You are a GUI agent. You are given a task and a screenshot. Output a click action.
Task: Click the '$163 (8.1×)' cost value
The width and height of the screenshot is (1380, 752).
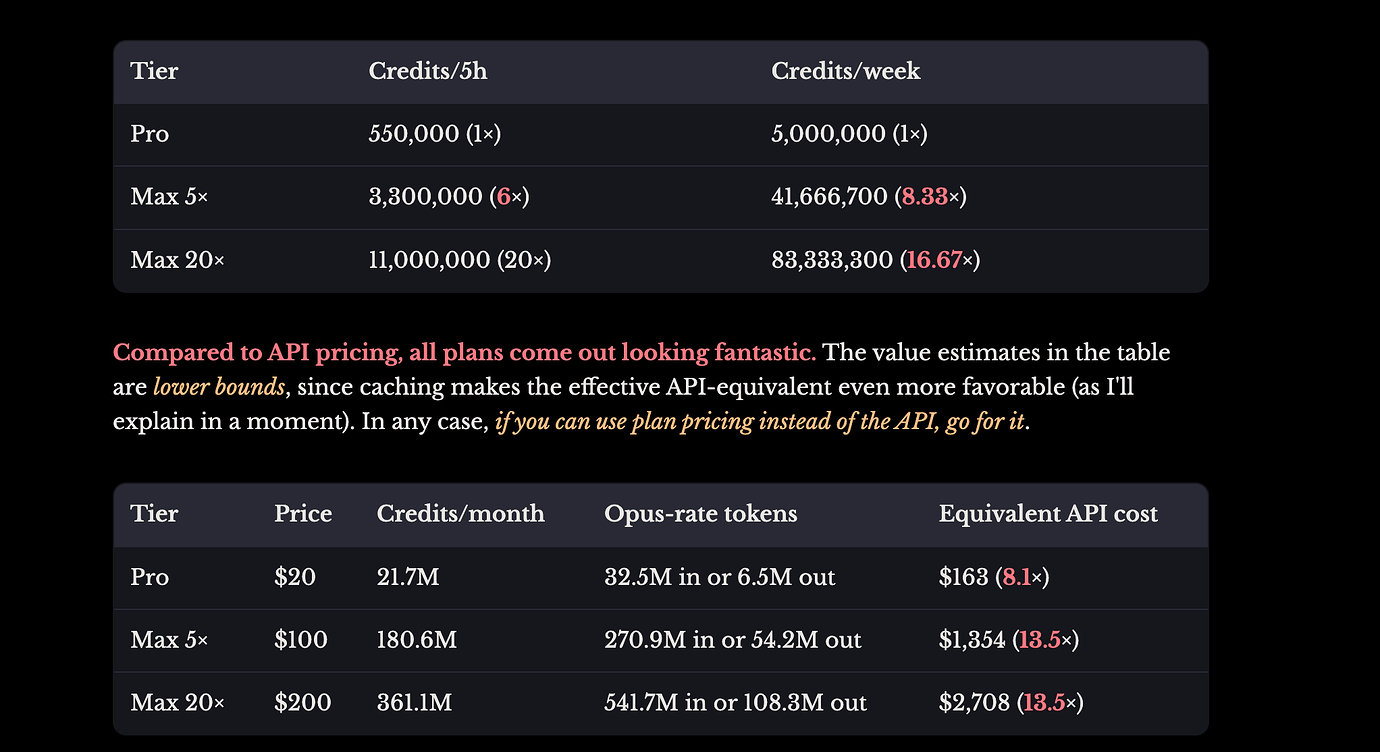pos(994,577)
